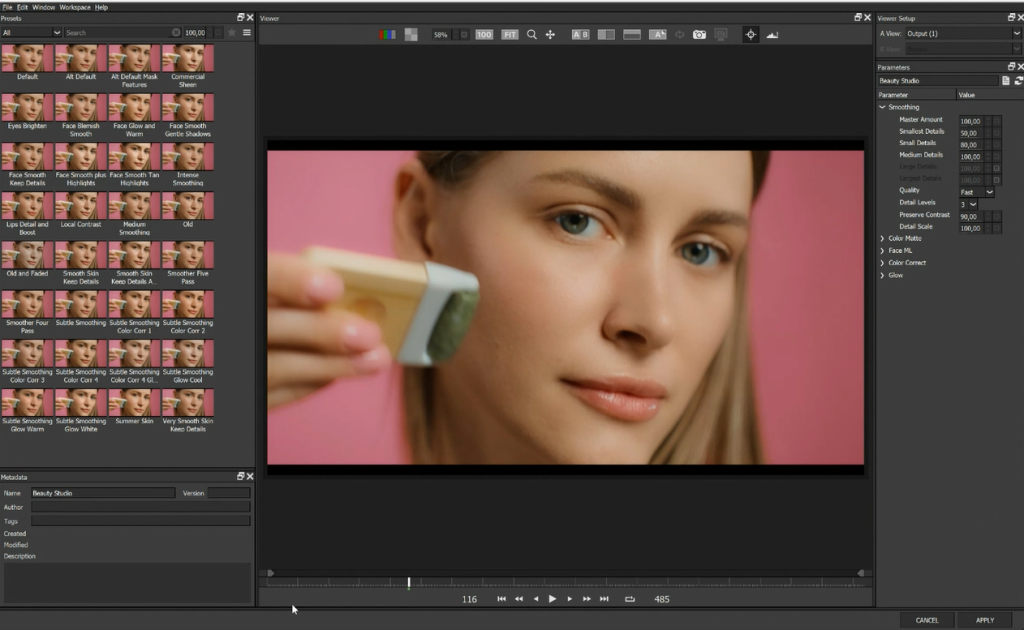Open the Quality dropdown set to Fast
The width and height of the screenshot is (1024, 630).
coord(977,191)
